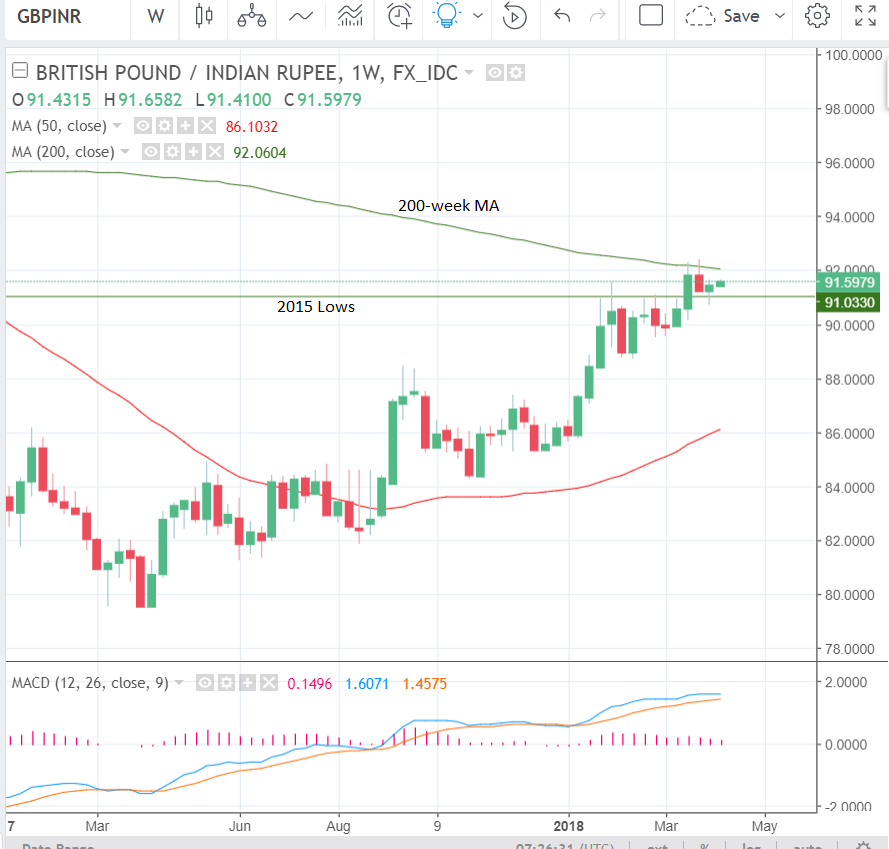Image resolution: width=889 pixels, height=849 pixels.
Task: Click the Jun label on time axis
Action: 240,826
